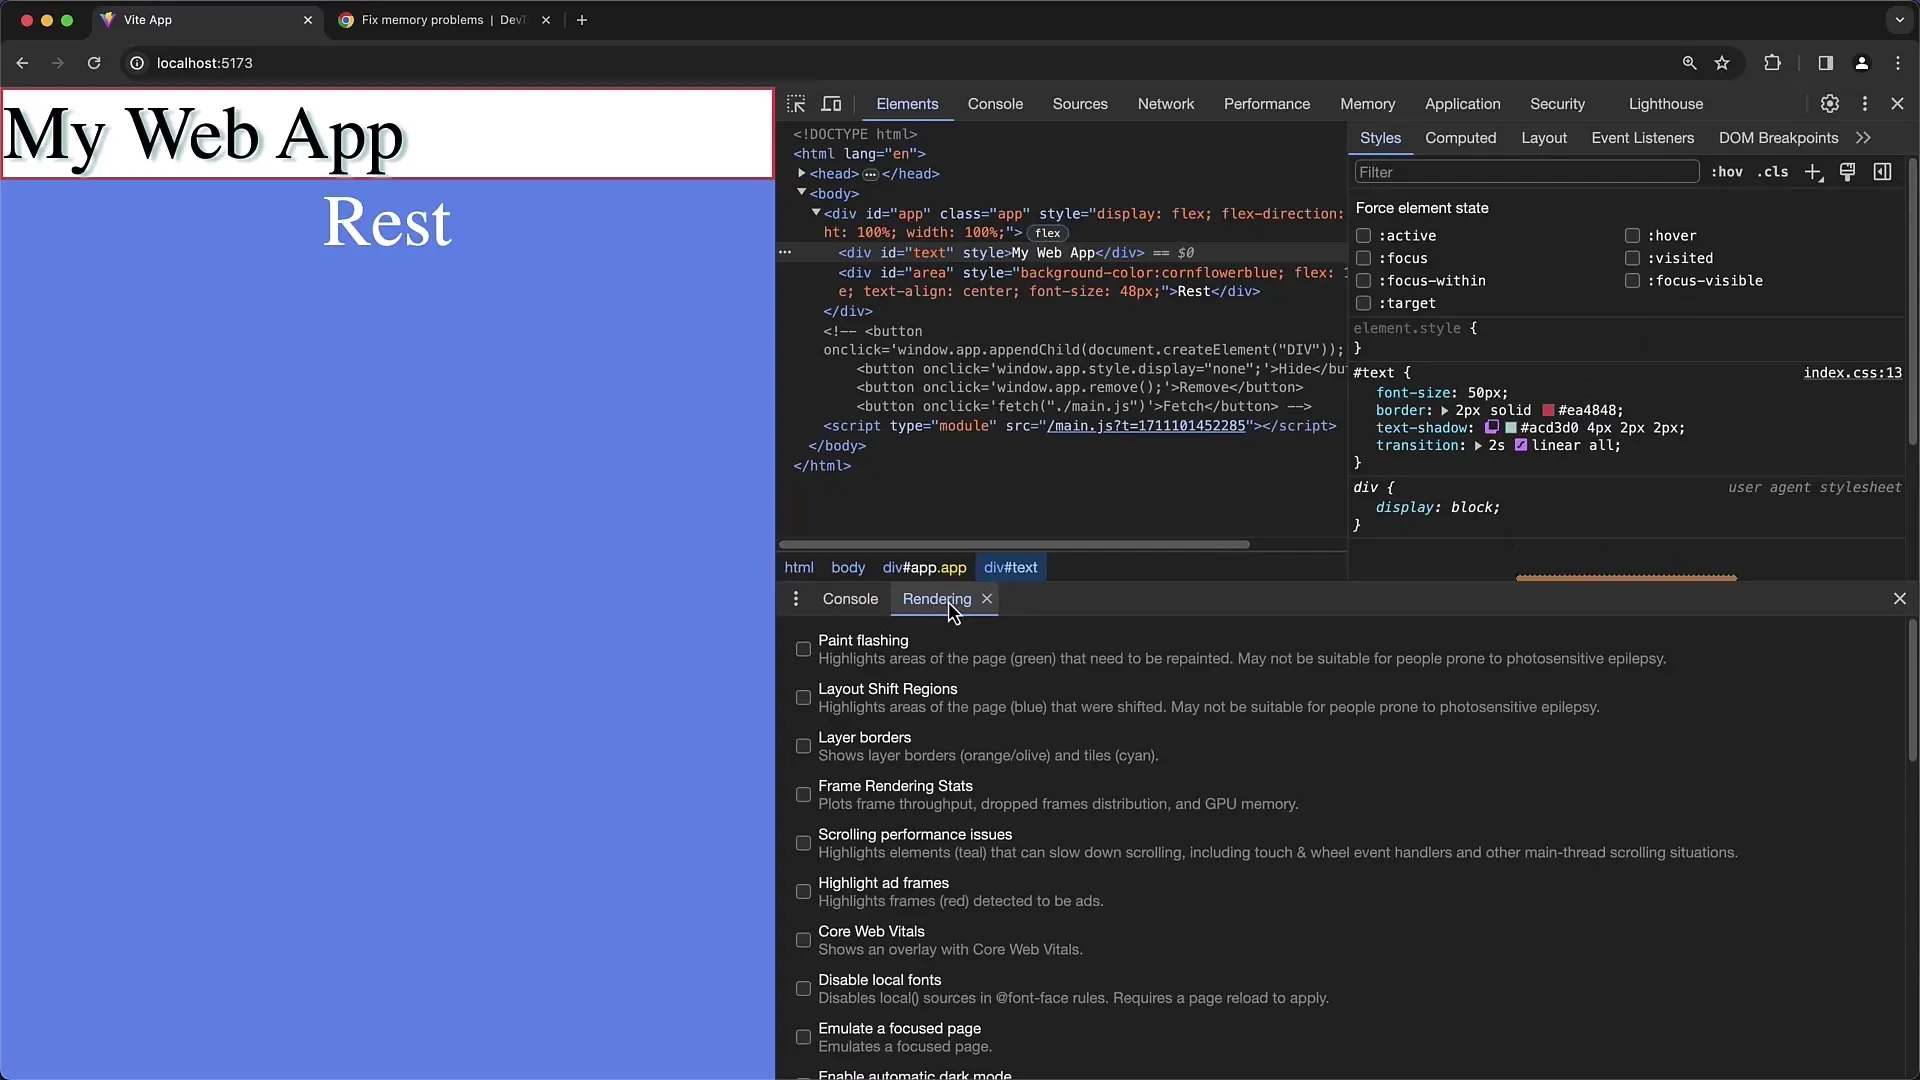The image size is (1920, 1080).
Task: Enable Paint flashing rendering option
Action: pos(802,647)
